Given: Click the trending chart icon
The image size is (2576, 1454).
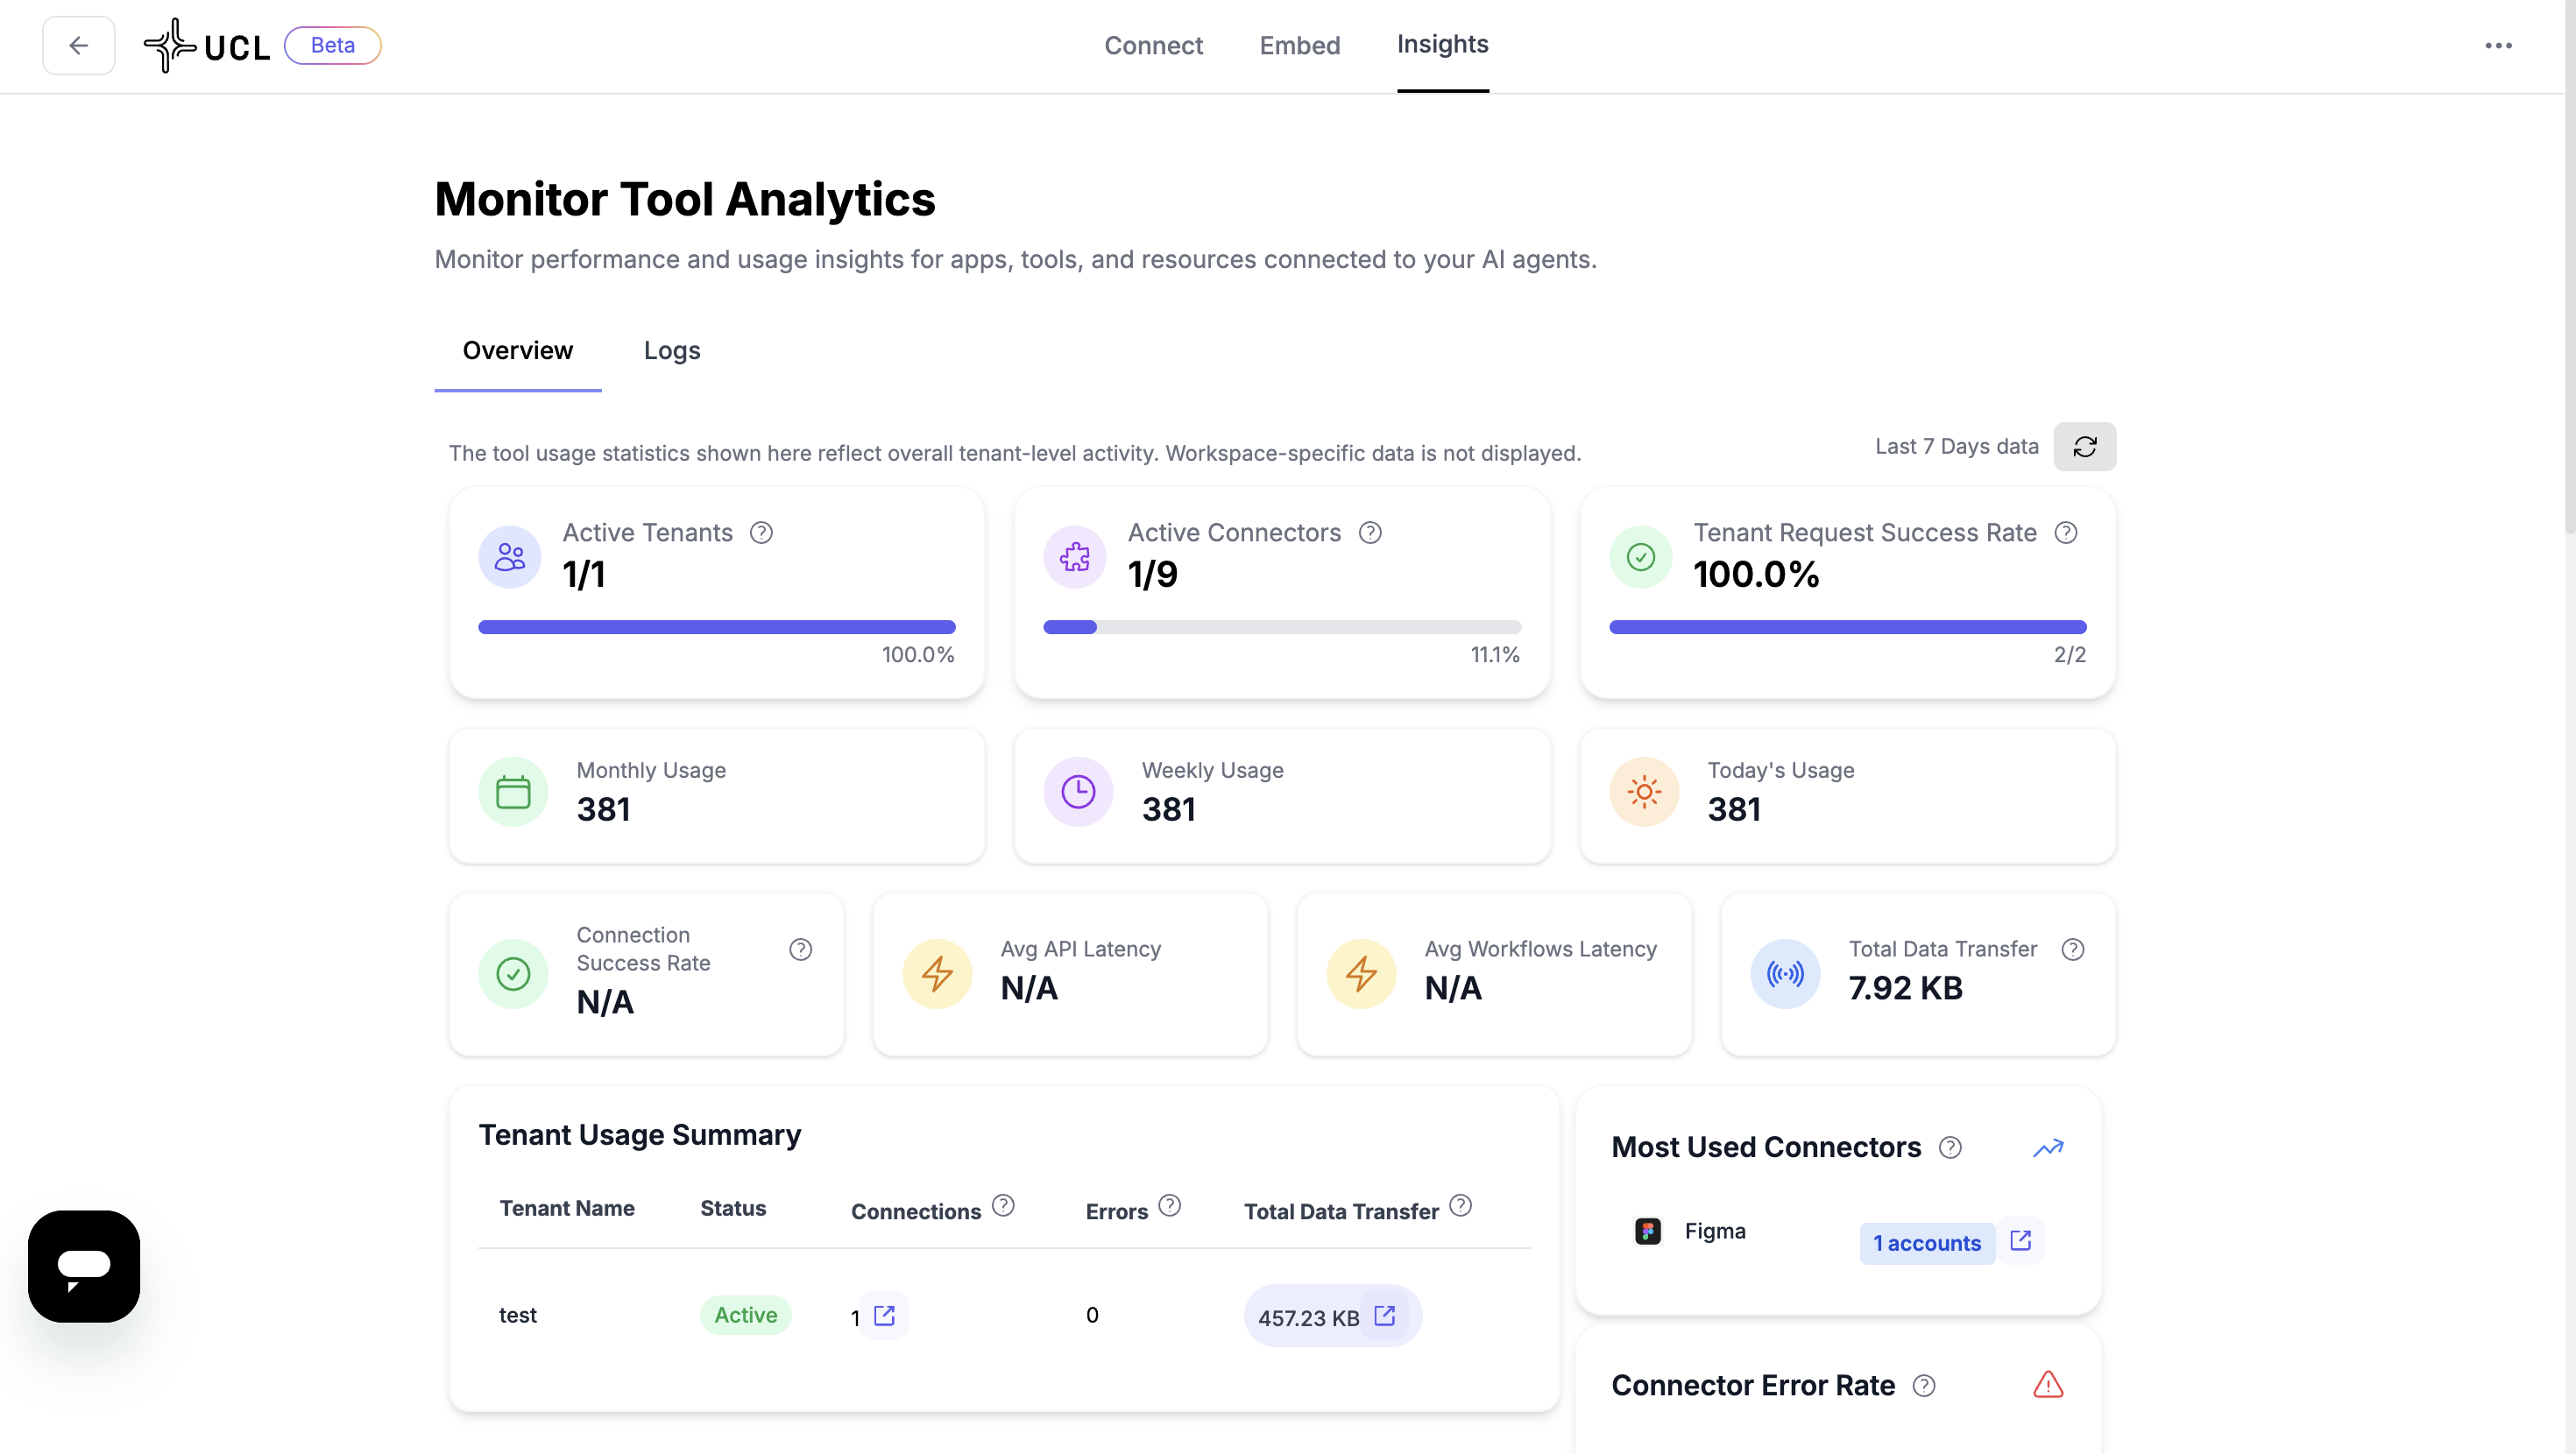Looking at the screenshot, I should (x=2048, y=1147).
